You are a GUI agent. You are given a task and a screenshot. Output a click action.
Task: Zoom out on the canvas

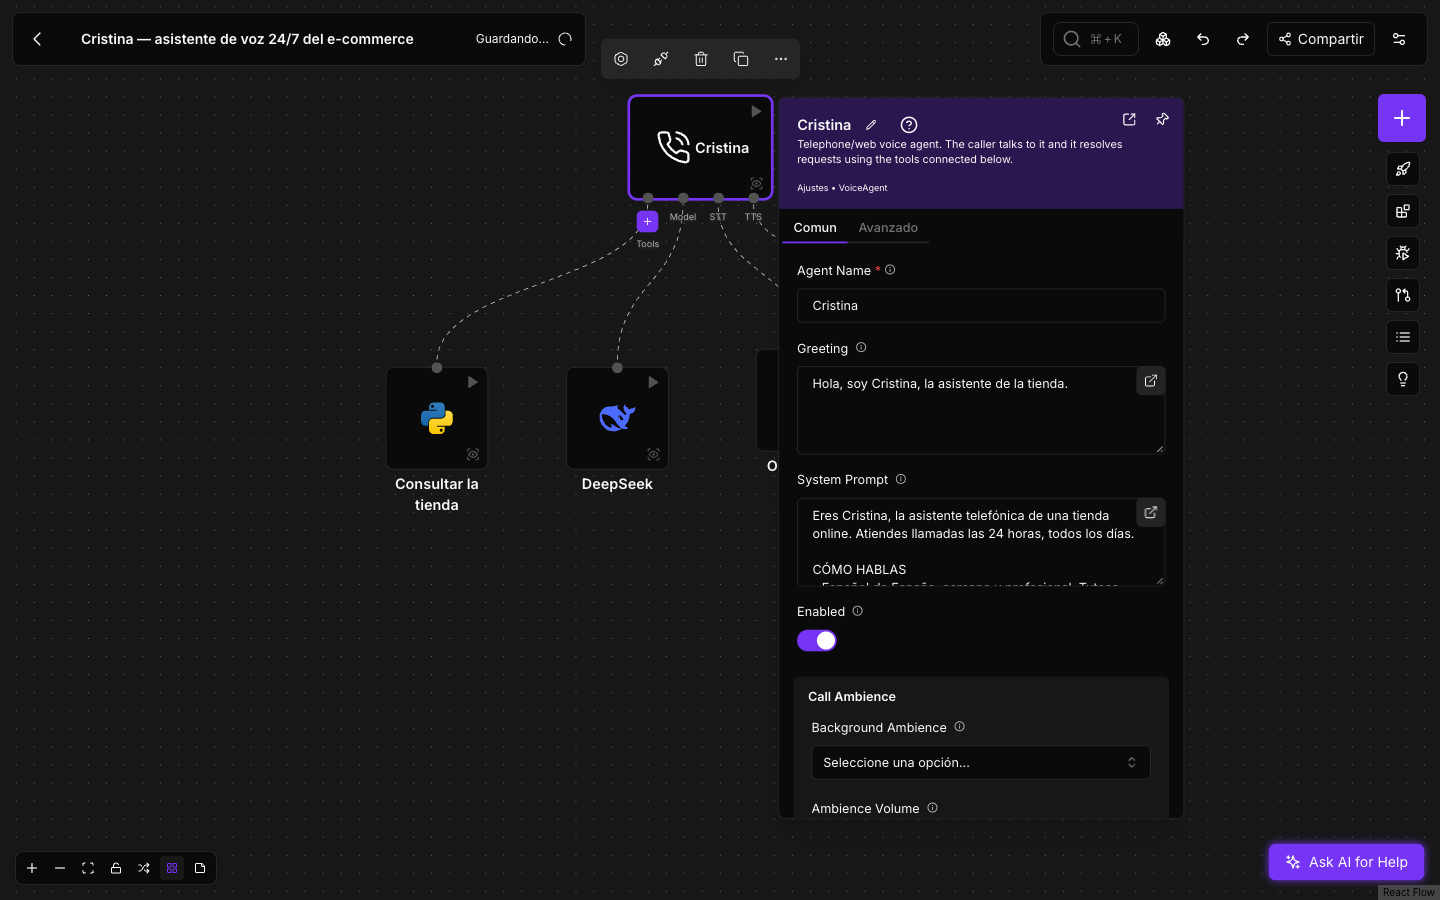tap(60, 868)
